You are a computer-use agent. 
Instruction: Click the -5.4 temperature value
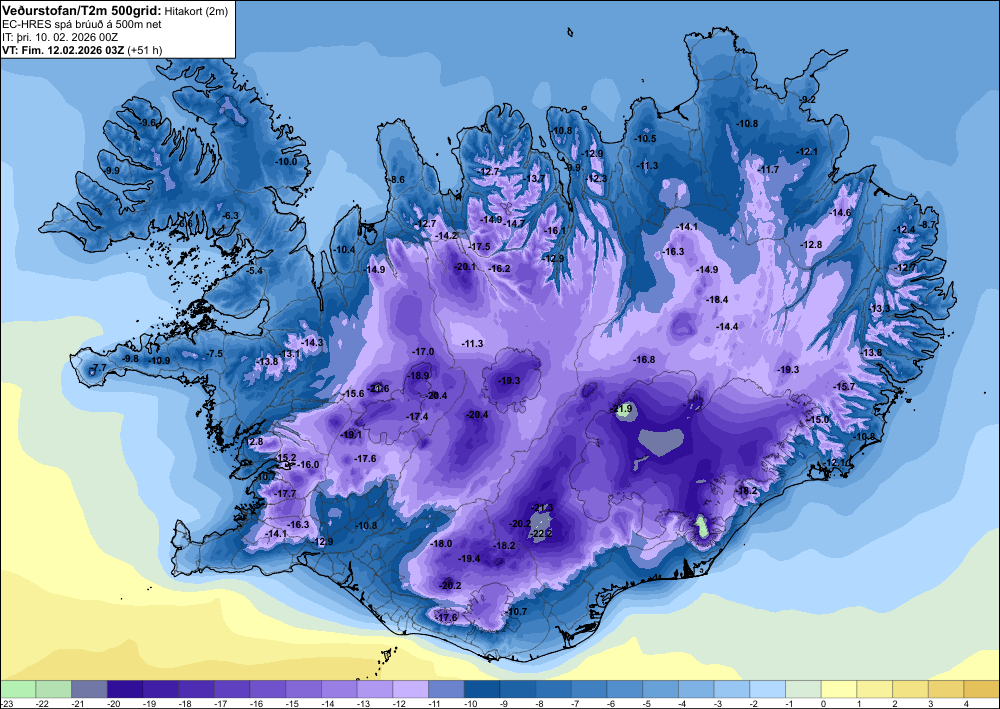254,271
